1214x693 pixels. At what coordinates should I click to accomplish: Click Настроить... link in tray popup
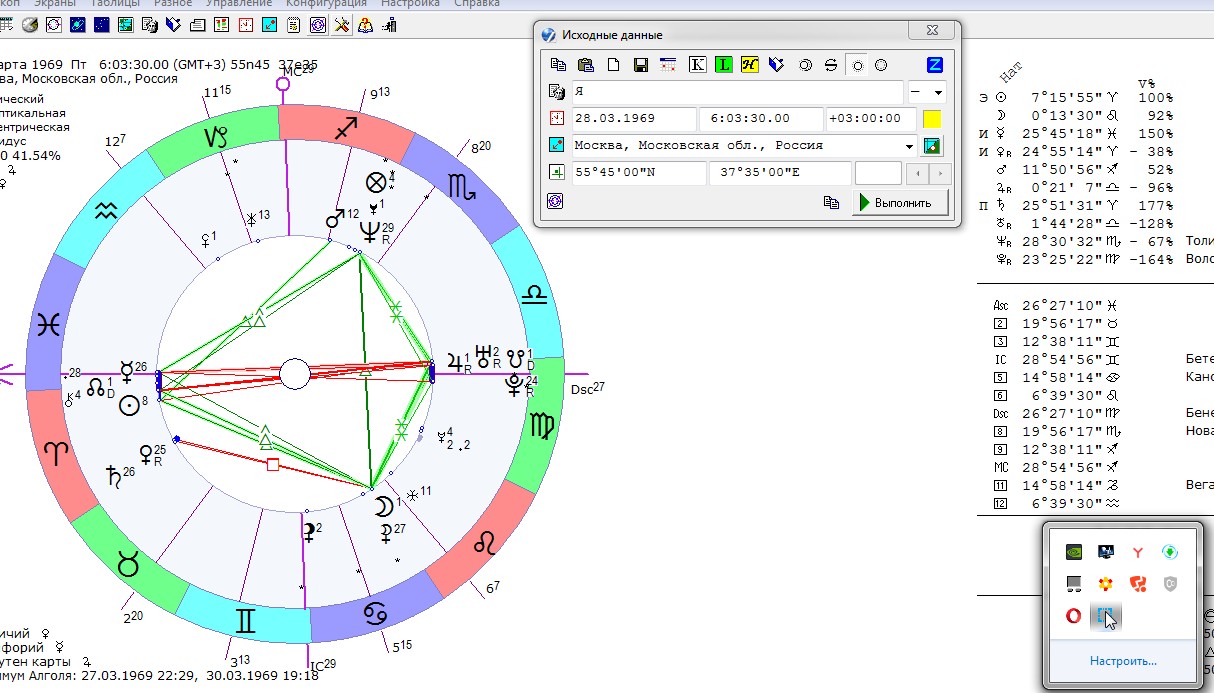pyautogui.click(x=1124, y=661)
